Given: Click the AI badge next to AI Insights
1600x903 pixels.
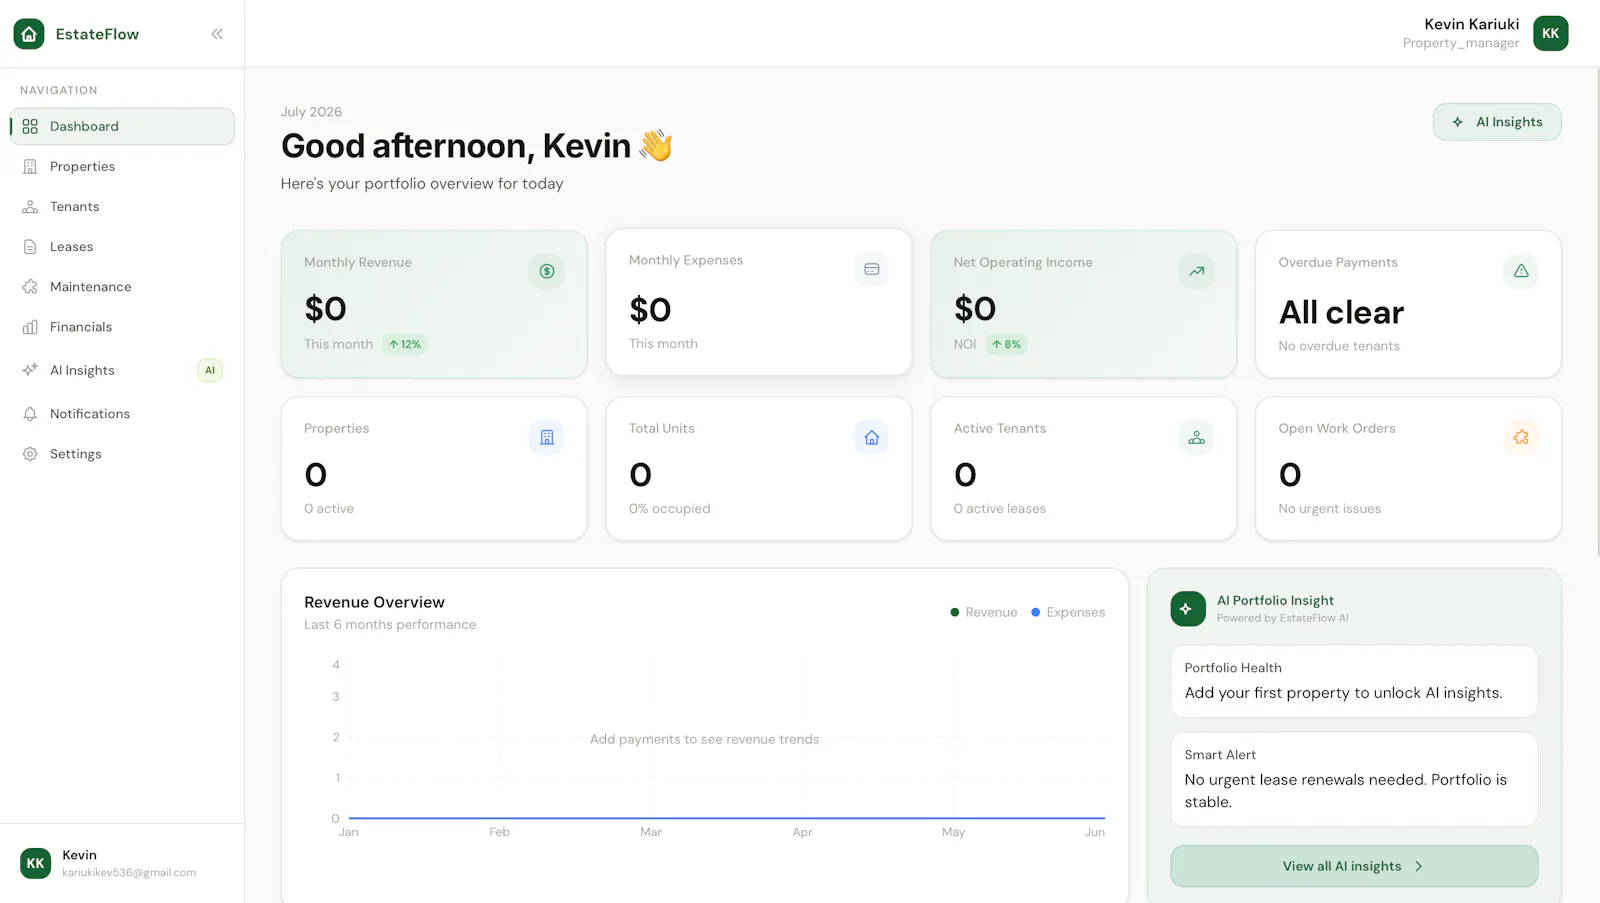Looking at the screenshot, I should tap(210, 370).
